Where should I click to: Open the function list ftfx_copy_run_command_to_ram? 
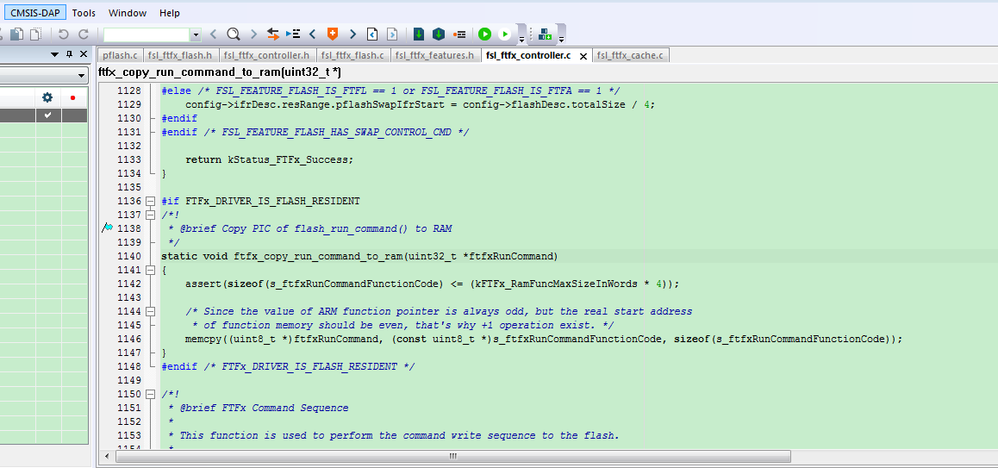pos(220,73)
